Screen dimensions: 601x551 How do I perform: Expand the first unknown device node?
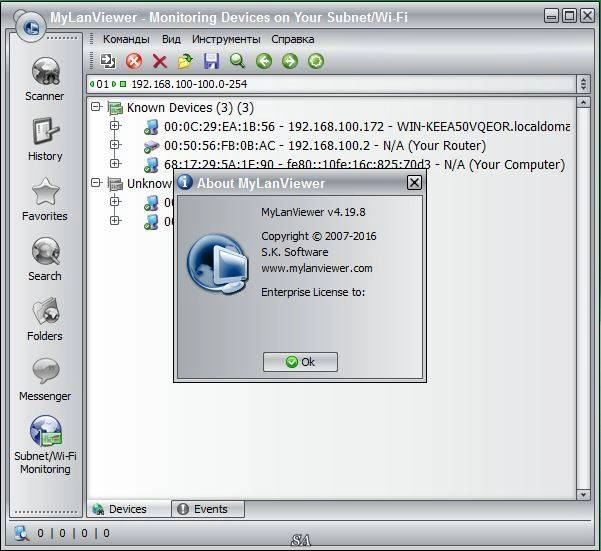point(115,201)
